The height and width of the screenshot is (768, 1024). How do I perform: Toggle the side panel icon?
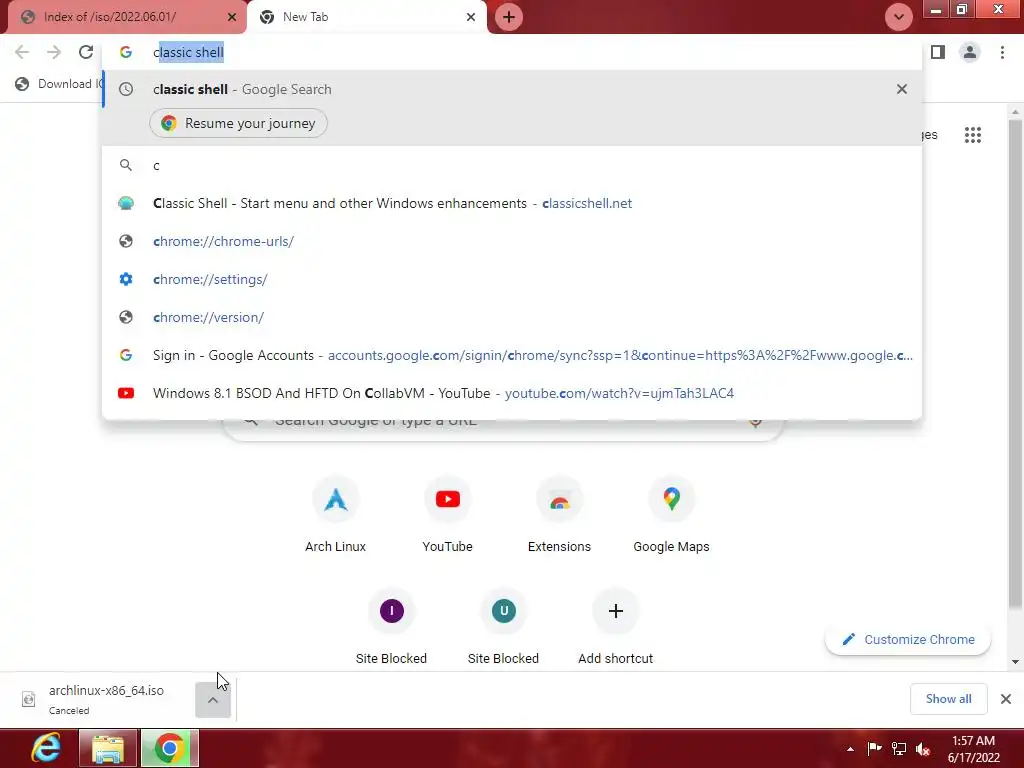click(938, 52)
